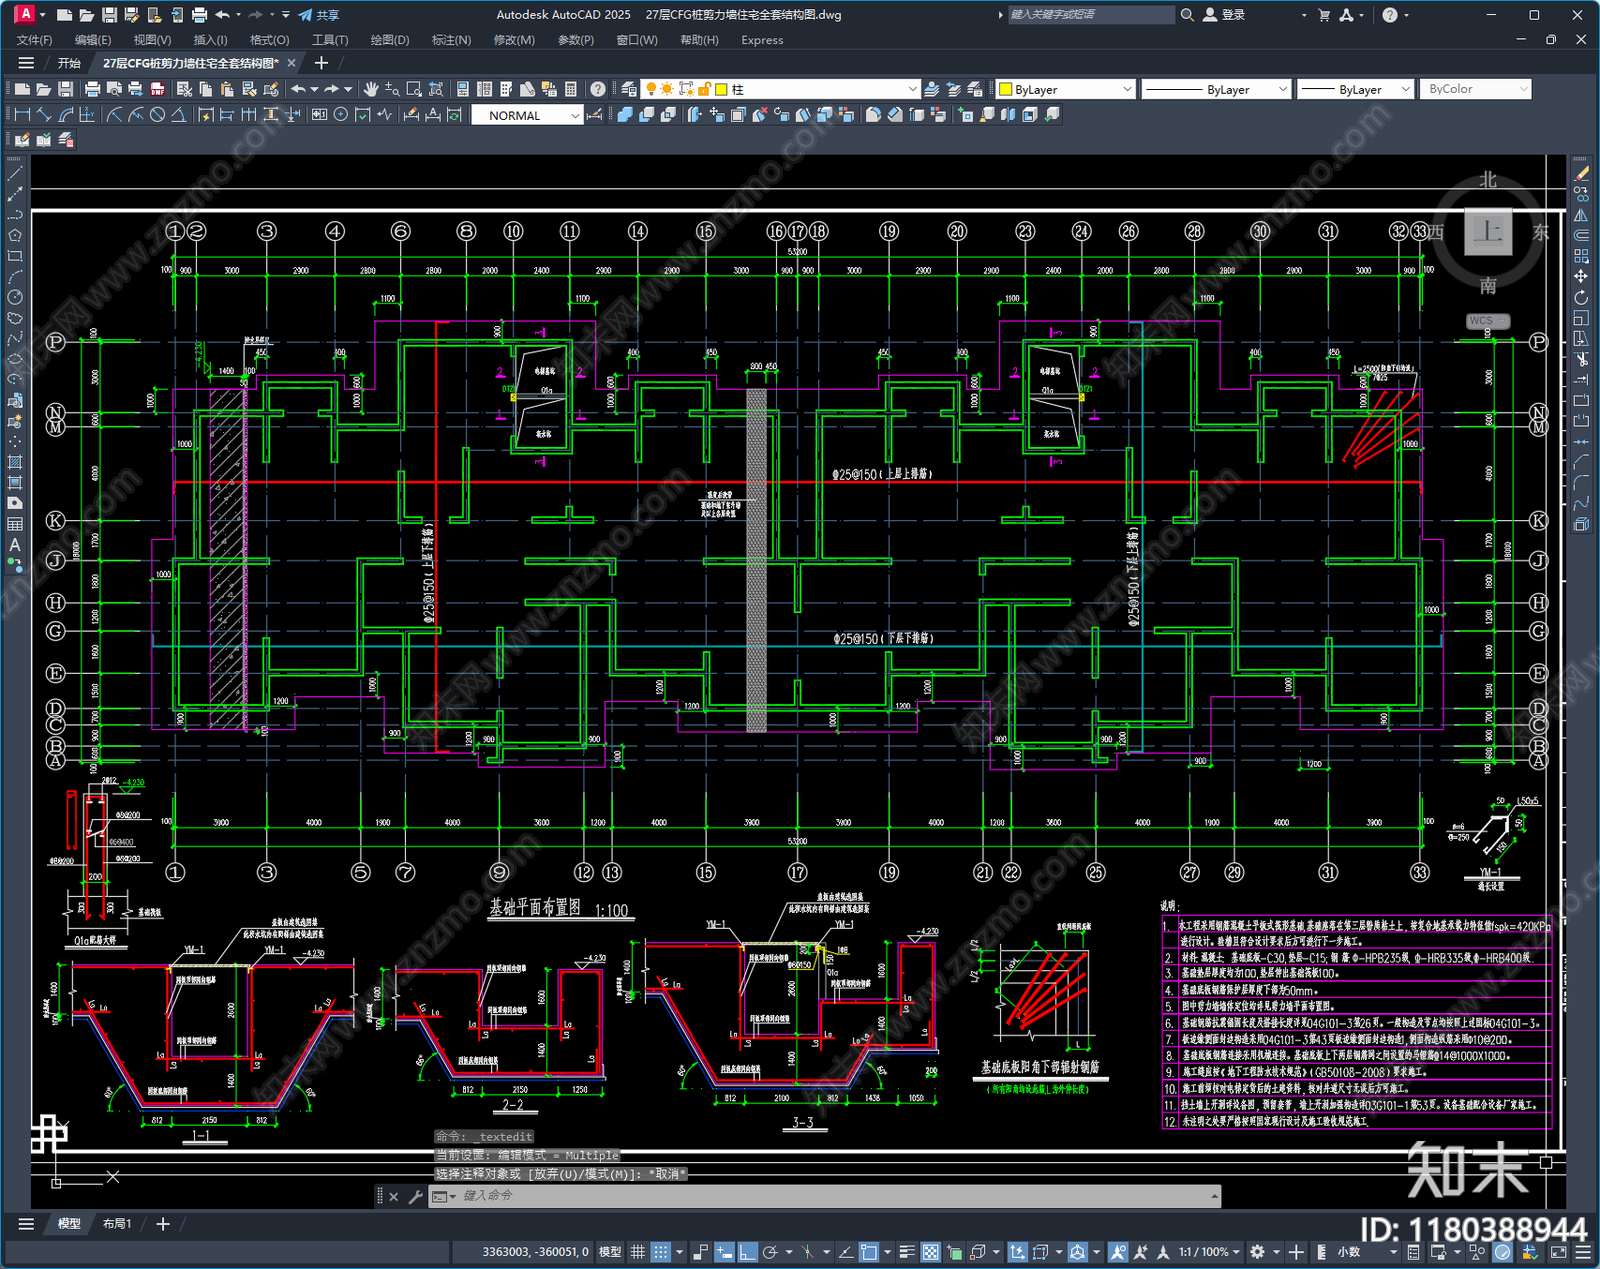This screenshot has width=1600, height=1269.
Task: Select the Angular dimension tool
Action: [178, 115]
